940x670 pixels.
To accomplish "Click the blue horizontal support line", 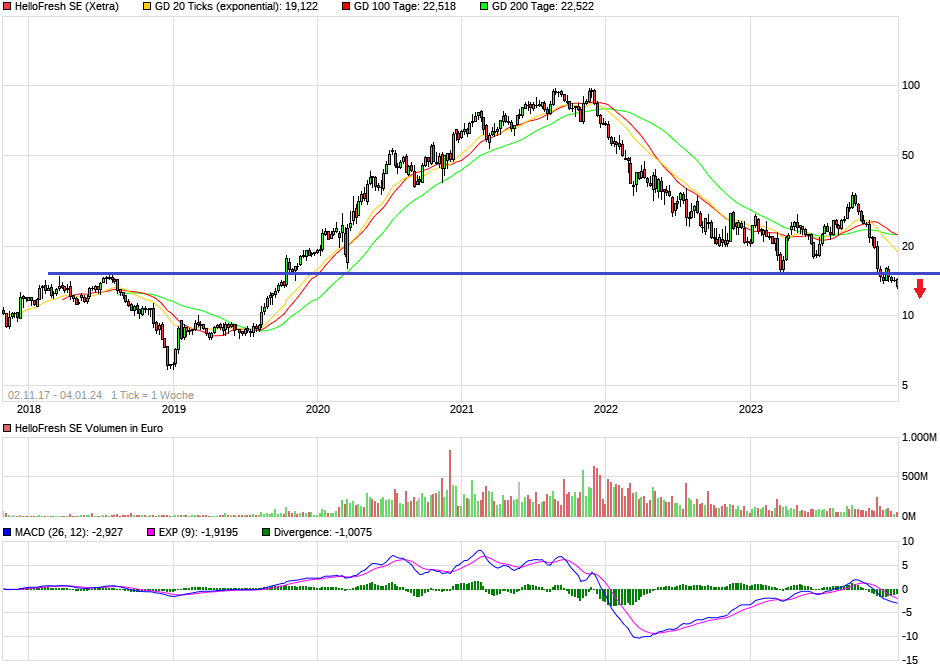I will [x=473, y=274].
